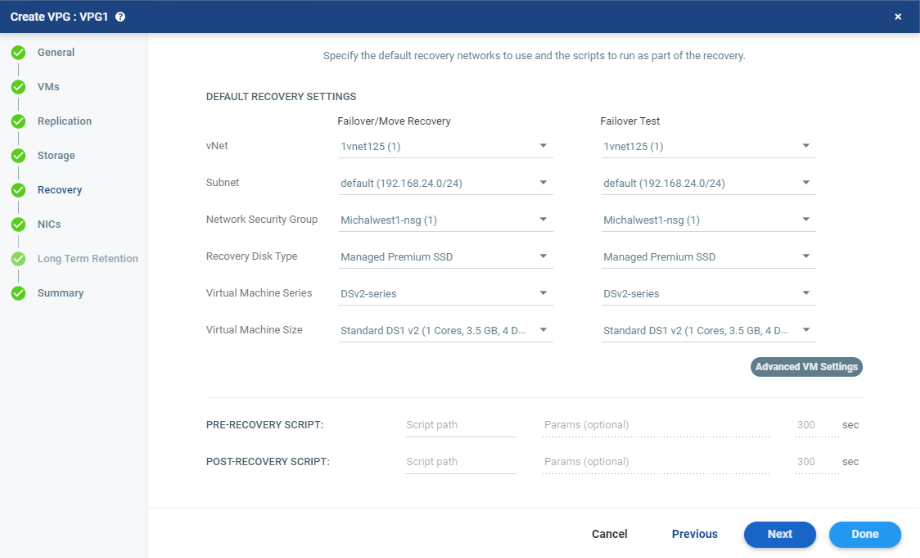
Task: Go to the General step
Action: click(56, 52)
